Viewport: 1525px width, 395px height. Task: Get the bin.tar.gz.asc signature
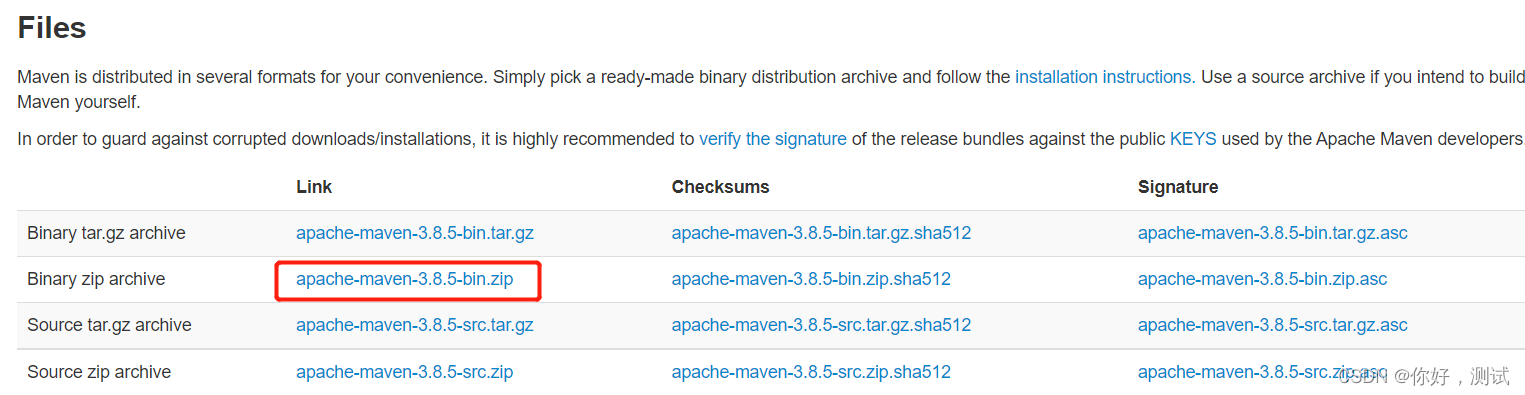pyautogui.click(x=1273, y=233)
